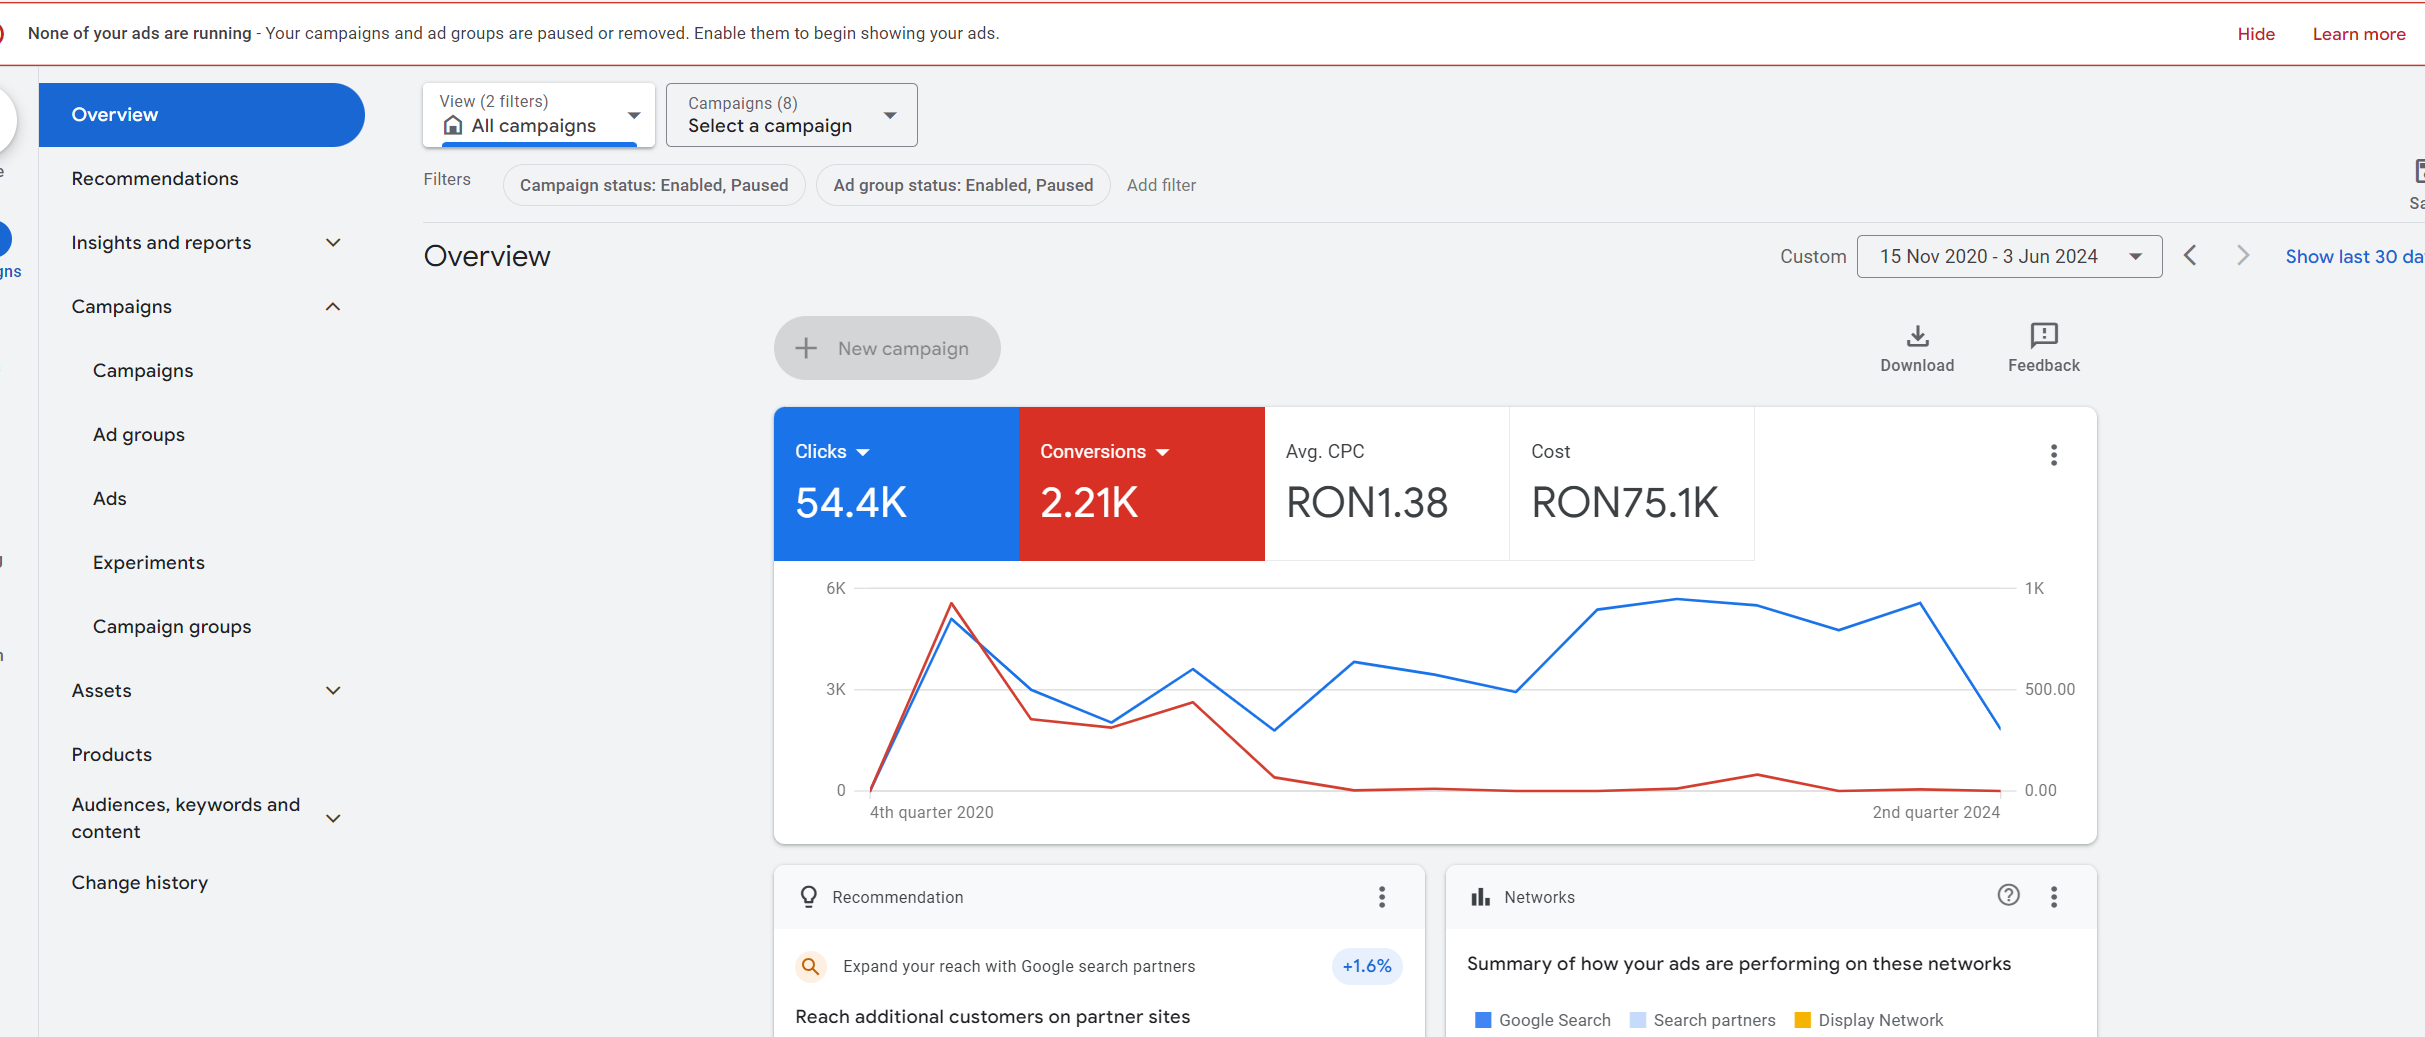The height and width of the screenshot is (1037, 2425).
Task: Go to the next date range arrow
Action: [2242, 256]
